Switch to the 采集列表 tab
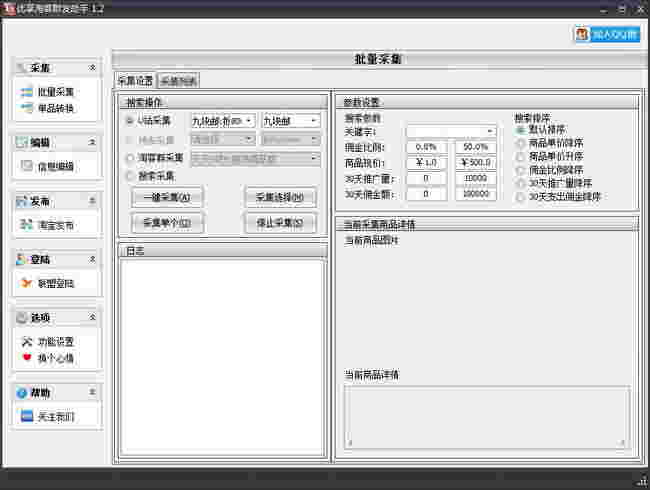Image resolution: width=650 pixels, height=490 pixels. [179, 81]
